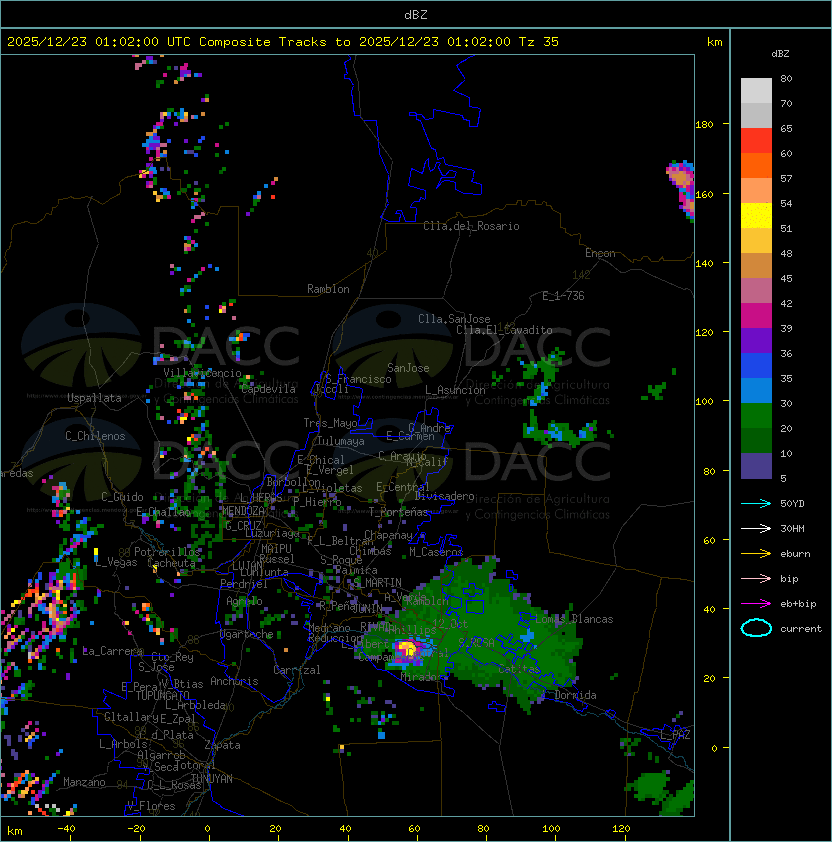Click the high-reflectivity storm core near Phillips
Viewport: 832px width, 842px height.
407,648
